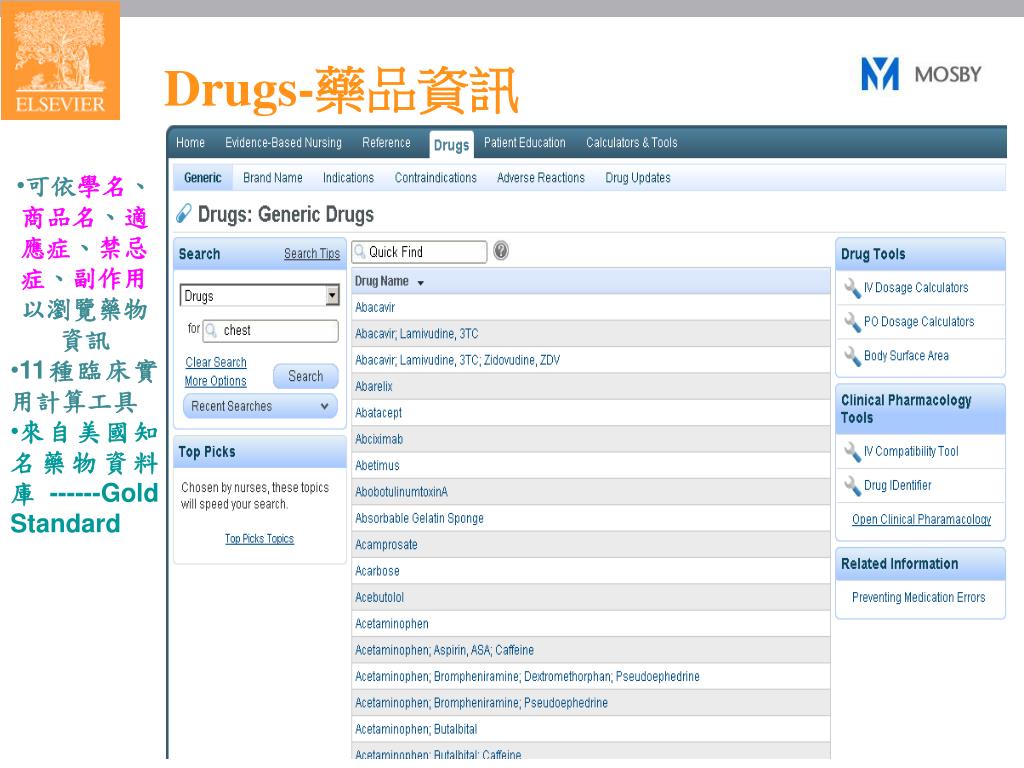Click the Body Surface Area wrench icon
Screen dimensions: 1024x768
[852, 356]
